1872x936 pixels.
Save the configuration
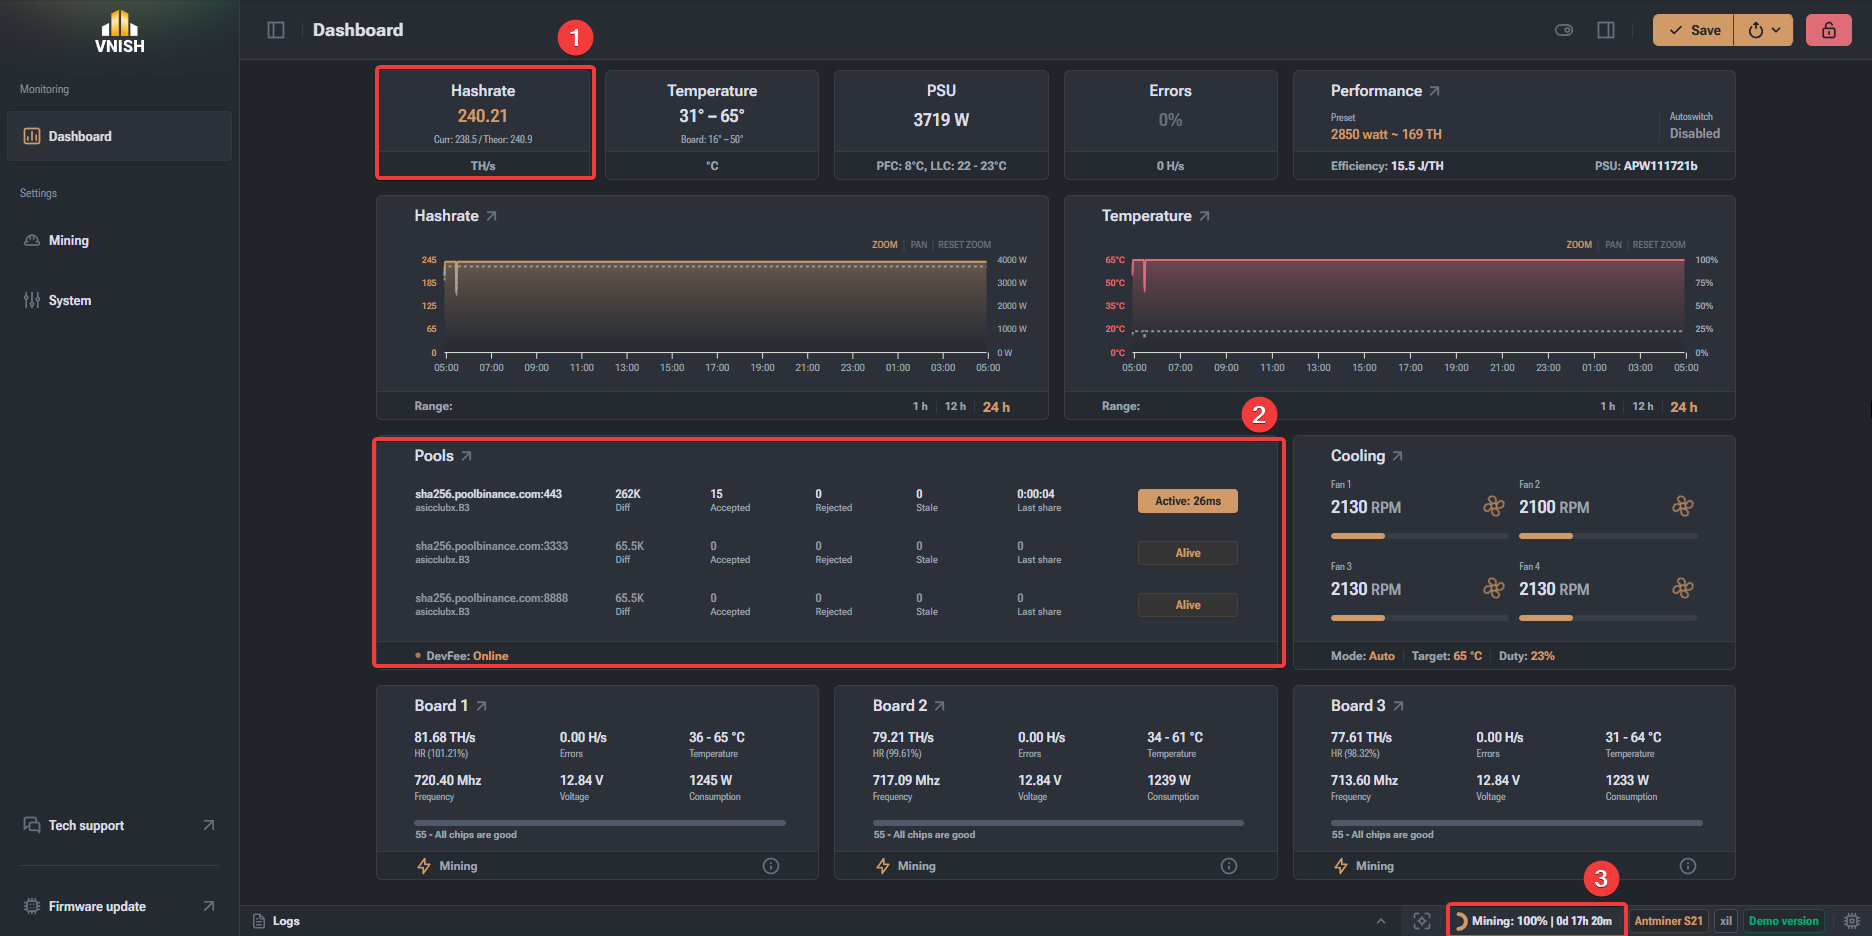click(x=1693, y=30)
